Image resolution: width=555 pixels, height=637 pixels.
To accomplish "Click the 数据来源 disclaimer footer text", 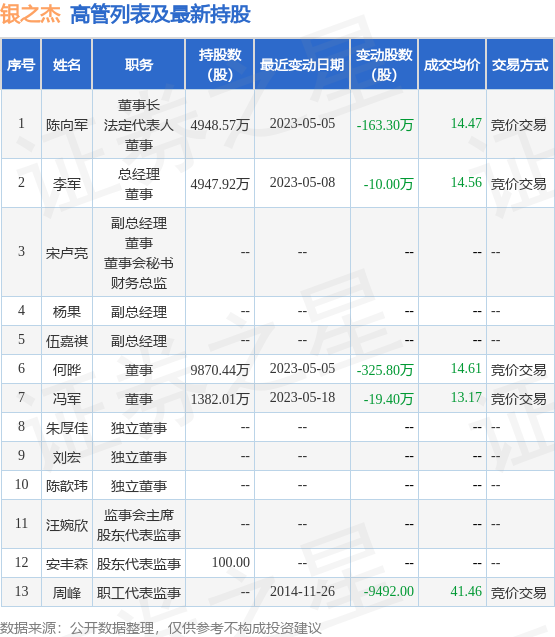I will [x=161, y=628].
